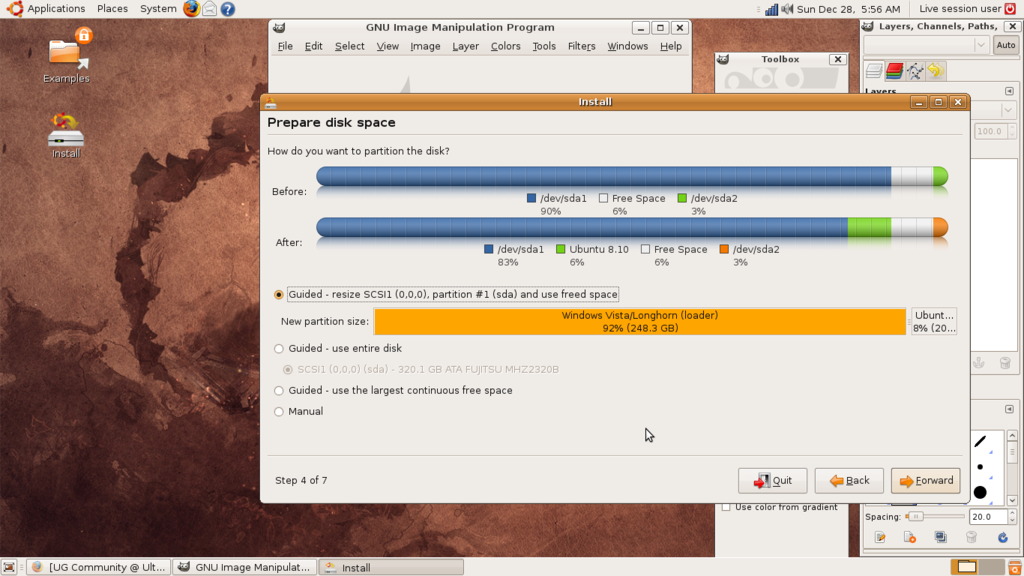Click the network signal indicator in system tray

click(771, 9)
